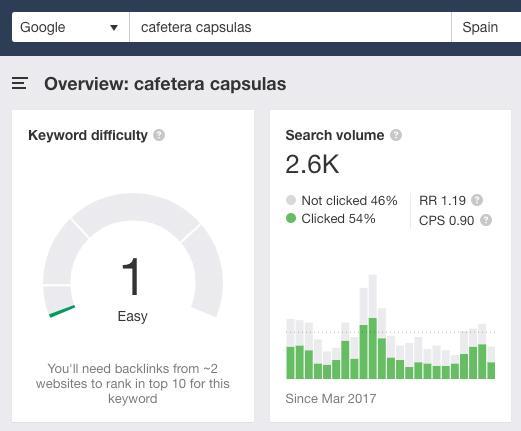Click the CPS 0.90 help icon

click(x=486, y=220)
